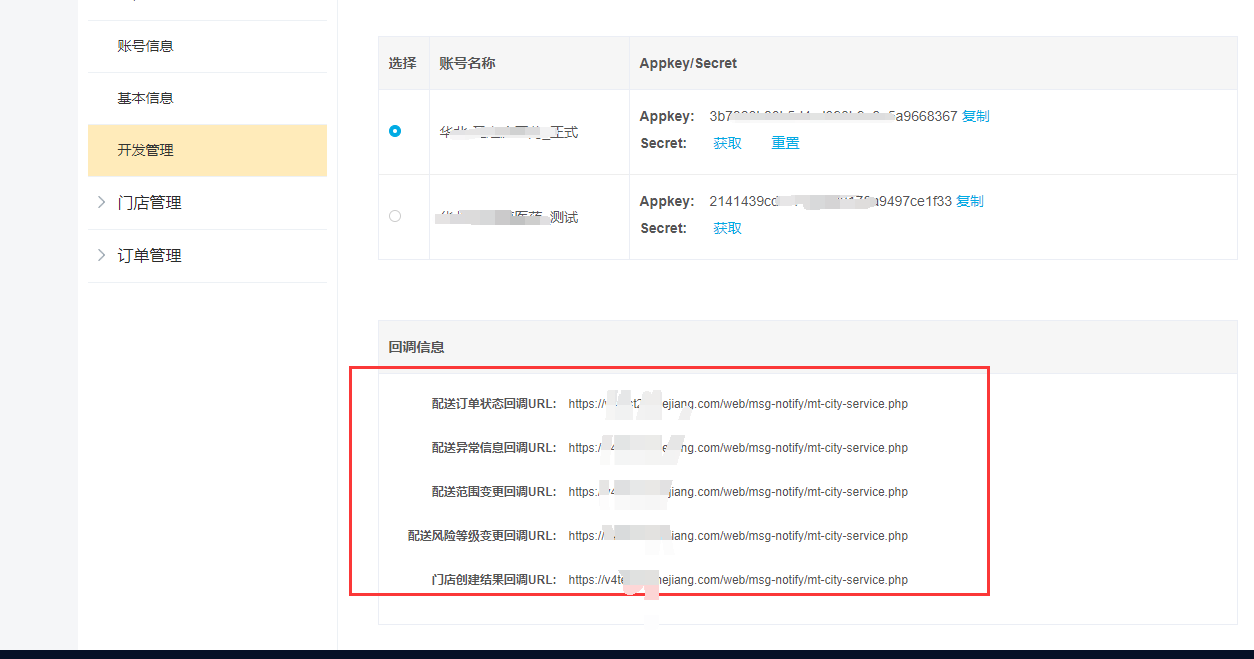Expand the 门店管理 chevron arrow

(101, 202)
